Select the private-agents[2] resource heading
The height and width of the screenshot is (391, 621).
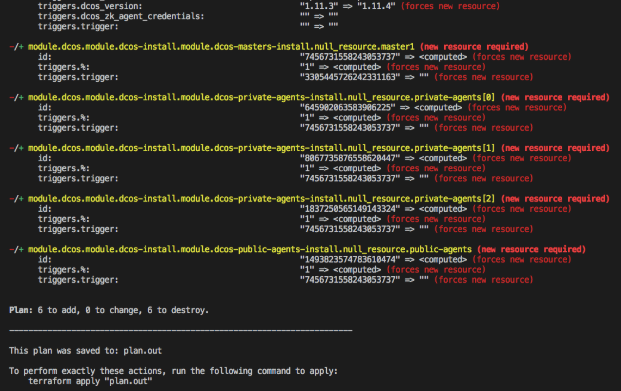[261, 199]
